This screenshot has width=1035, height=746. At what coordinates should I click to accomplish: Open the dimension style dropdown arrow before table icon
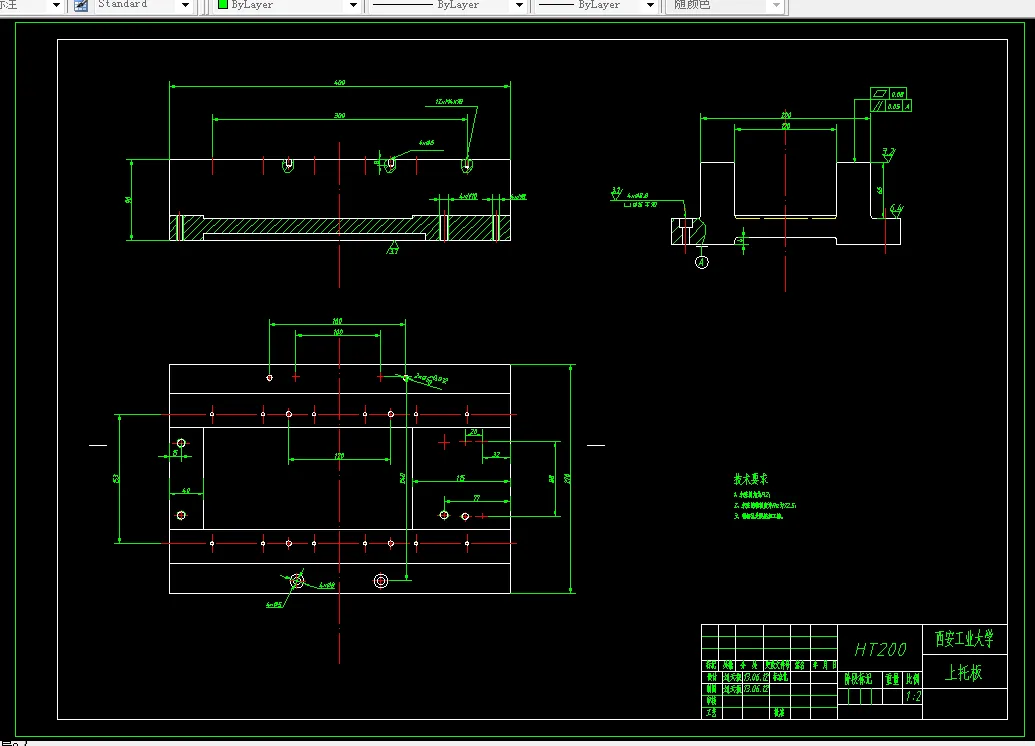coord(56,5)
